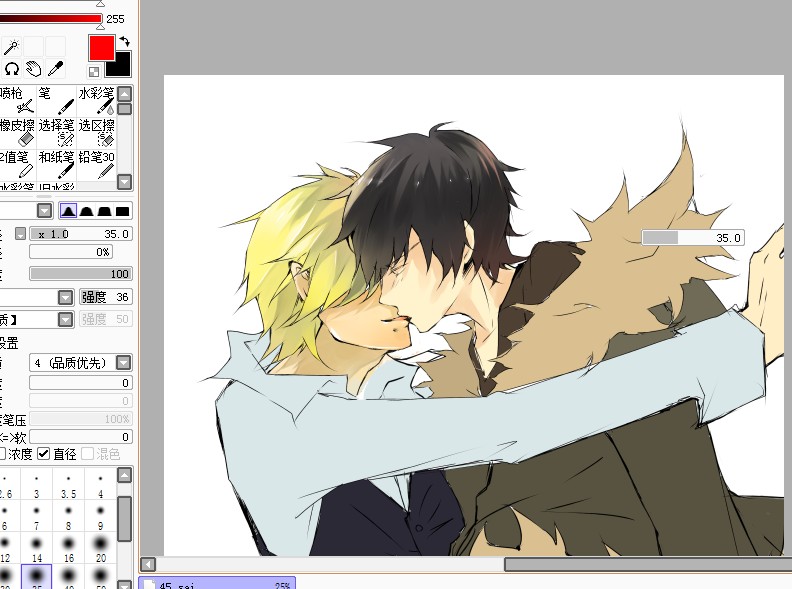This screenshot has width=792, height=589.
Task: Select the 和纸笔 paper brush tool
Action: tap(56, 165)
